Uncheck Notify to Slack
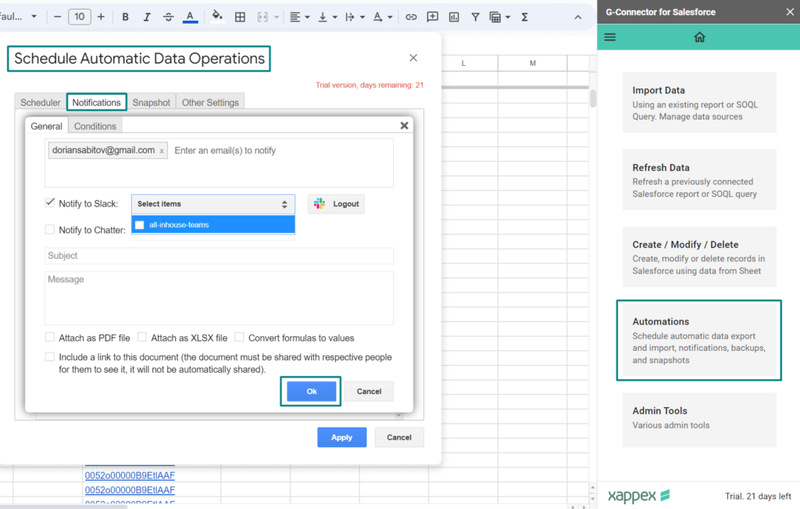This screenshot has height=509, width=800. tap(49, 203)
